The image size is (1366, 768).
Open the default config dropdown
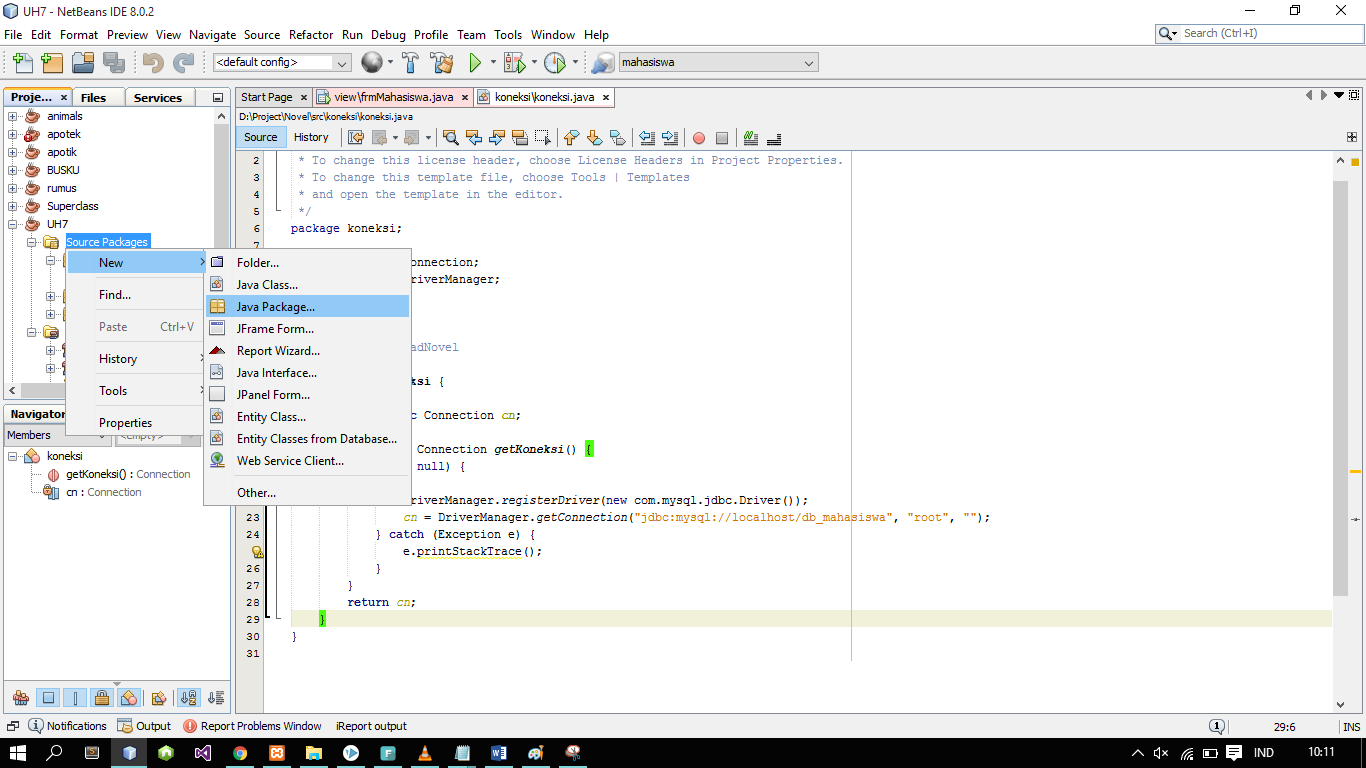tap(342, 61)
